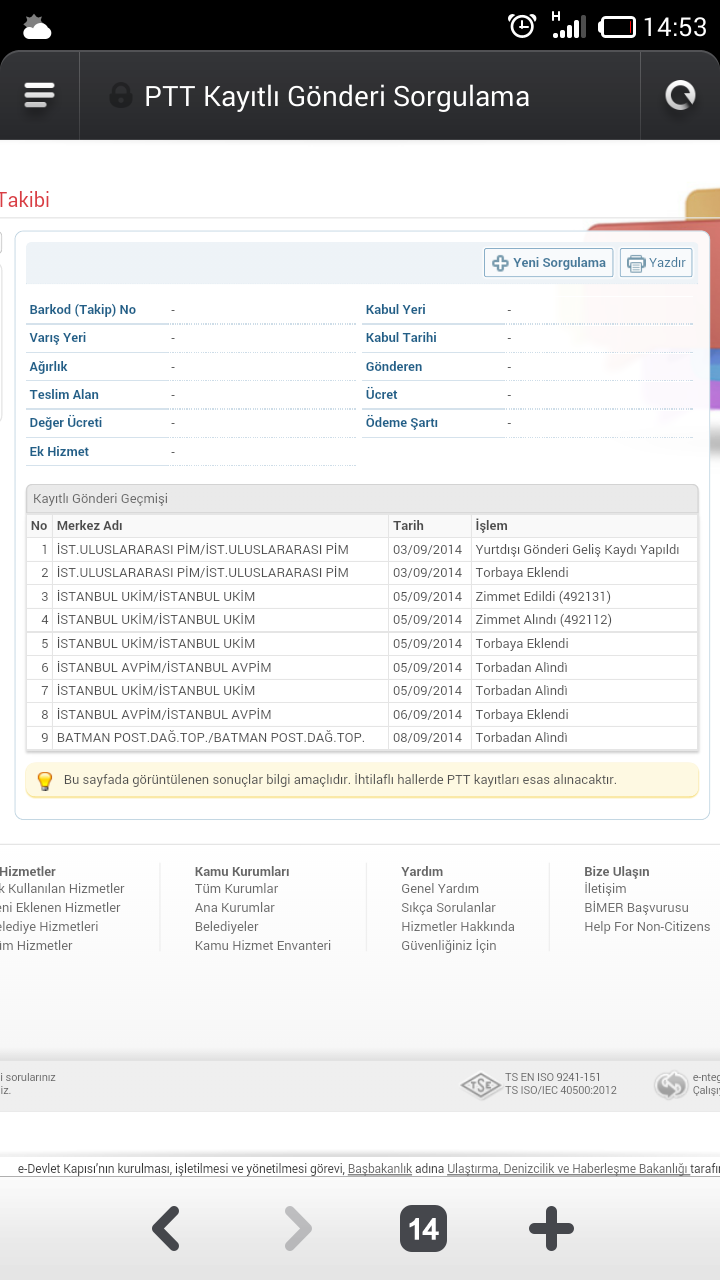This screenshot has height=1280, width=720.
Task: Open the Tüm Kurumlar link
Action: (236, 888)
